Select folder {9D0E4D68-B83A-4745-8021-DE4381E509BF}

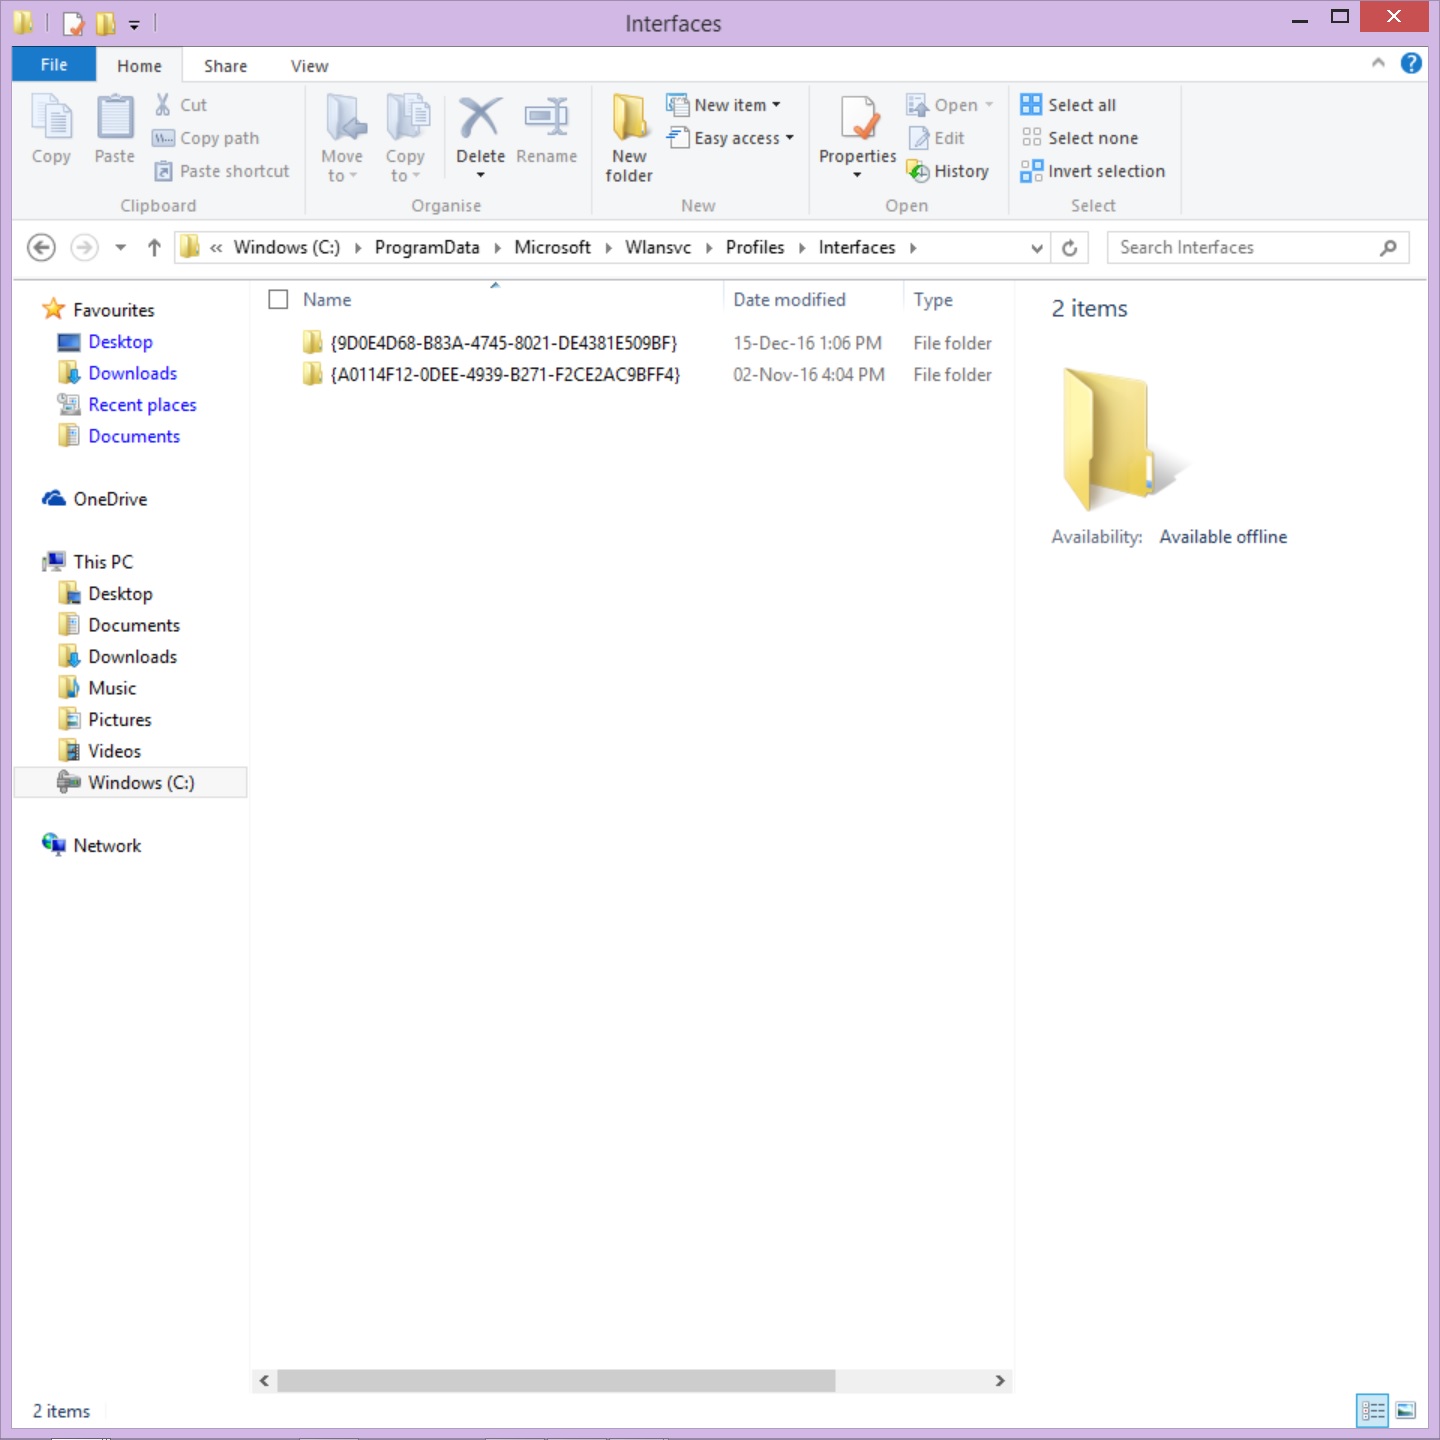pyautogui.click(x=503, y=343)
